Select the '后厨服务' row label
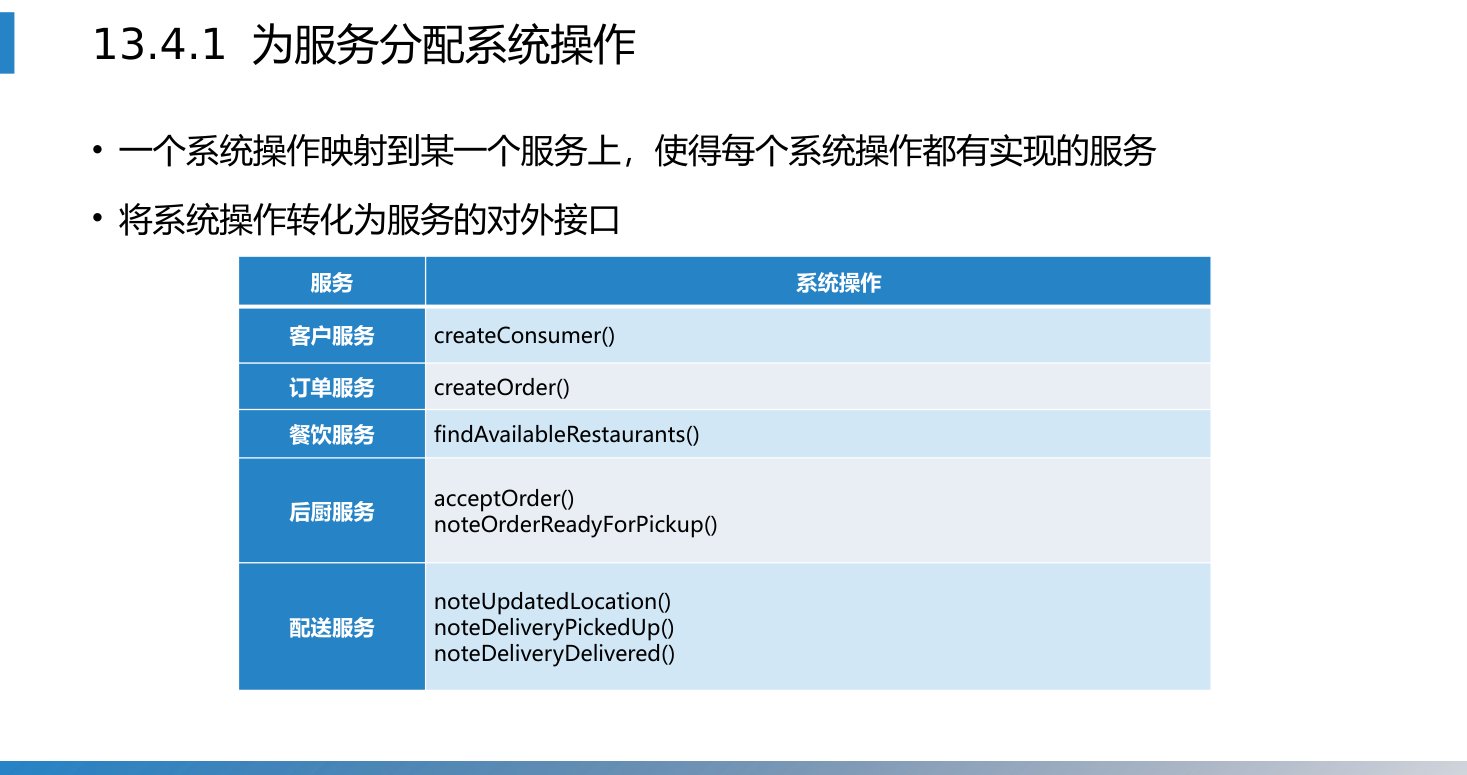The width and height of the screenshot is (1467, 775). [x=332, y=511]
